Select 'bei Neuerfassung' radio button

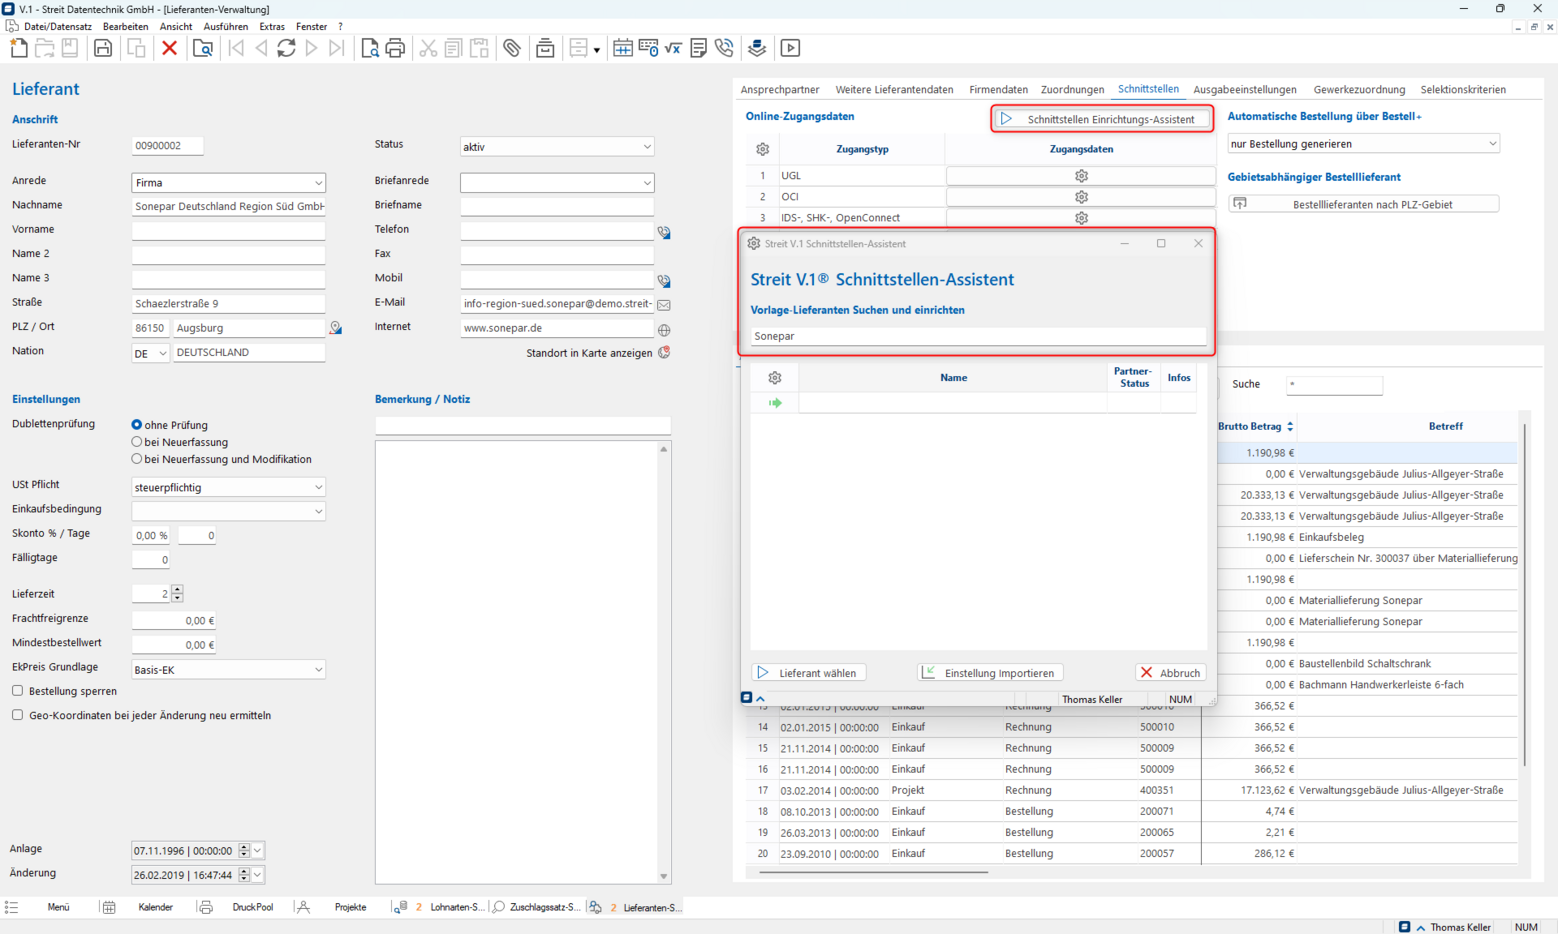click(x=137, y=442)
